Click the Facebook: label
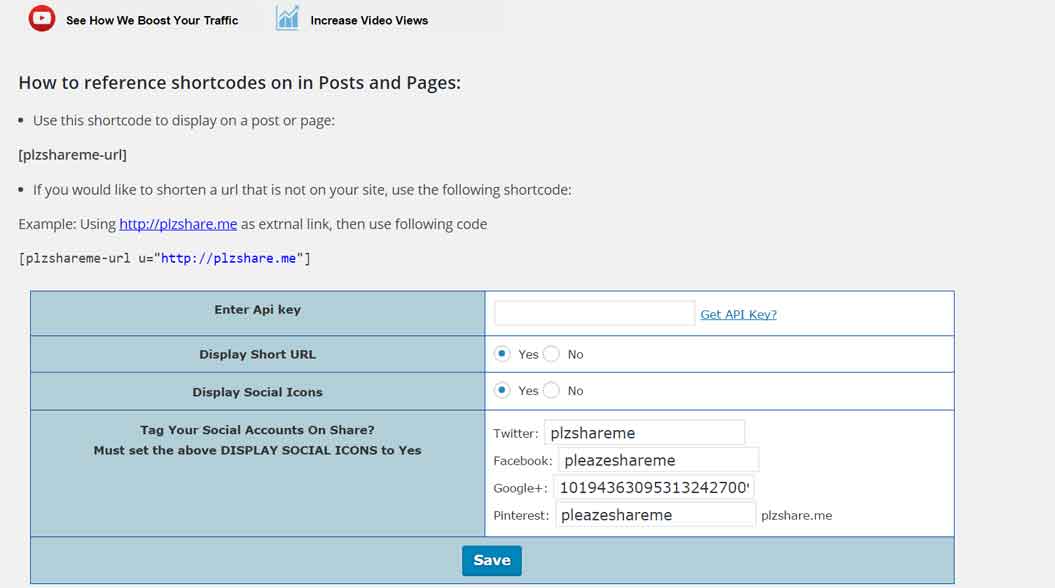1055x588 pixels. (x=523, y=461)
